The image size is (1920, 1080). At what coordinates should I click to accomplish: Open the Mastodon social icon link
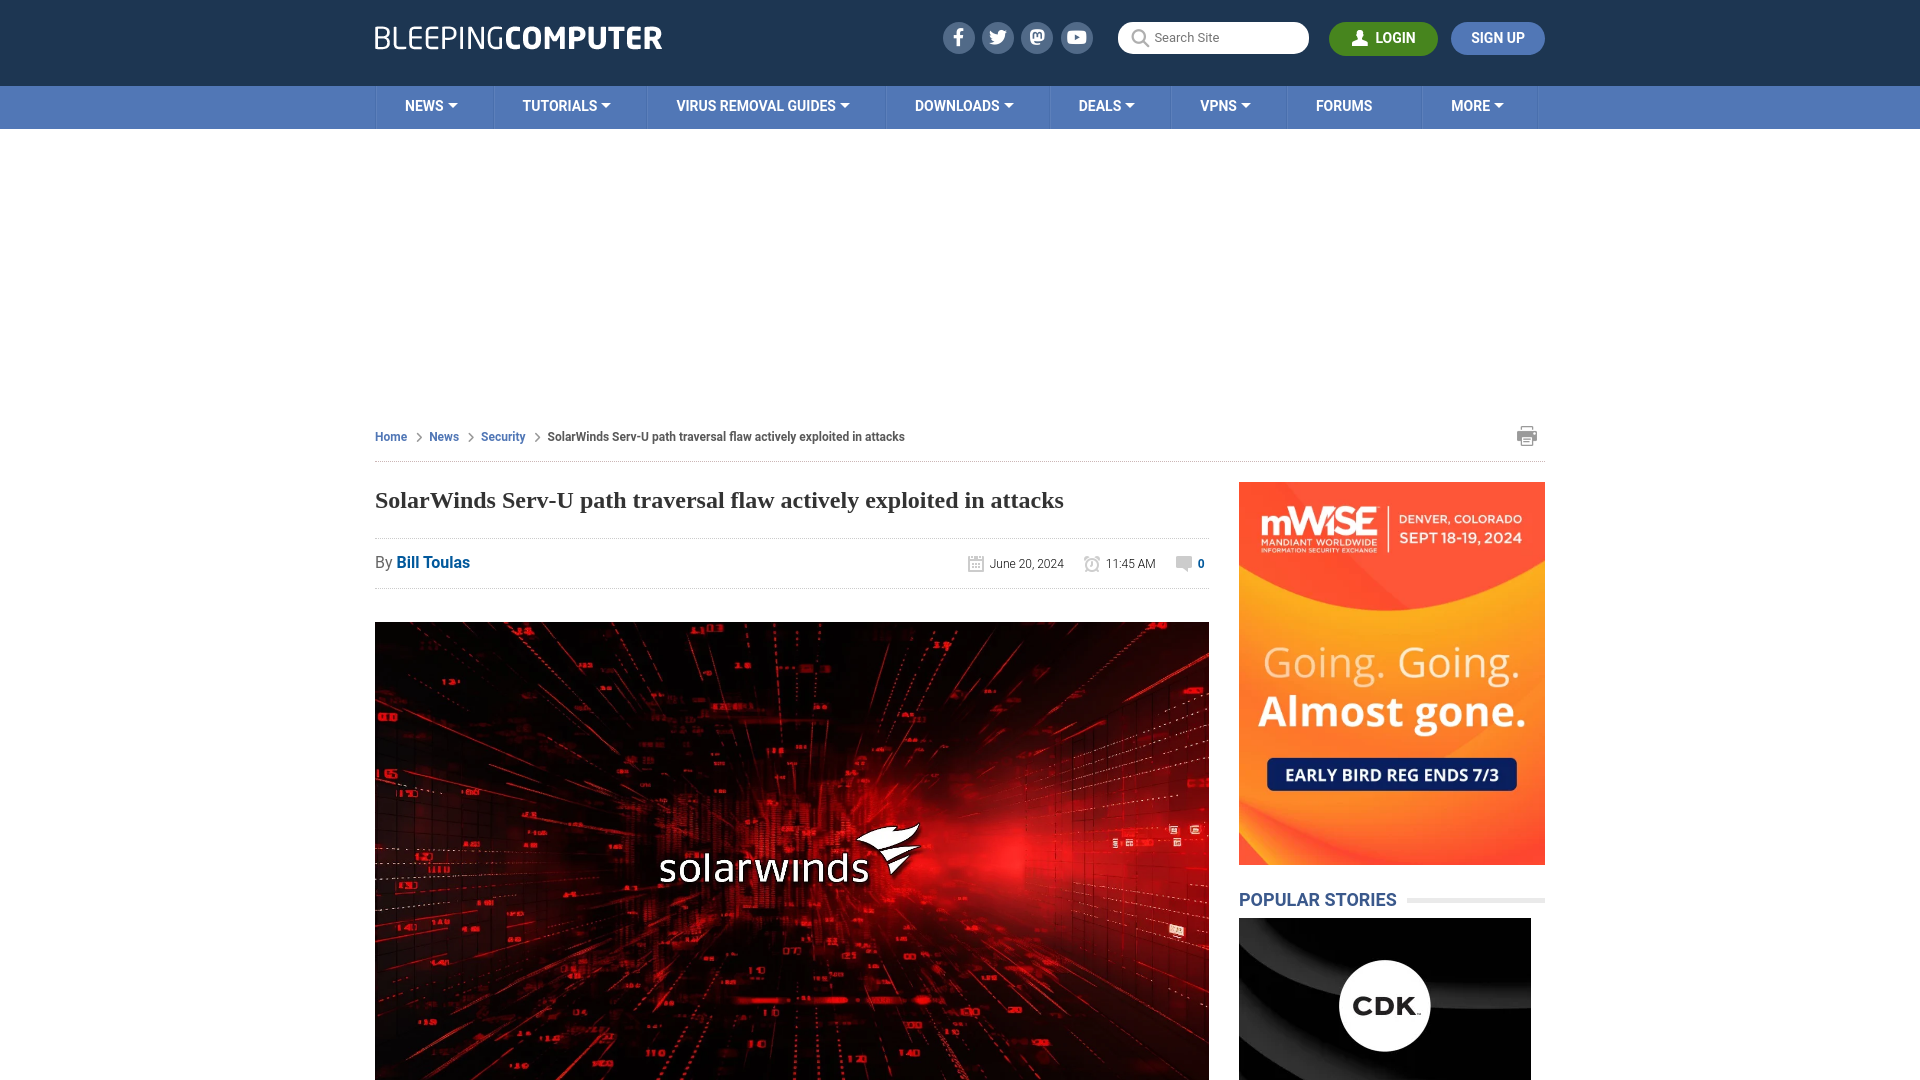tap(1038, 37)
